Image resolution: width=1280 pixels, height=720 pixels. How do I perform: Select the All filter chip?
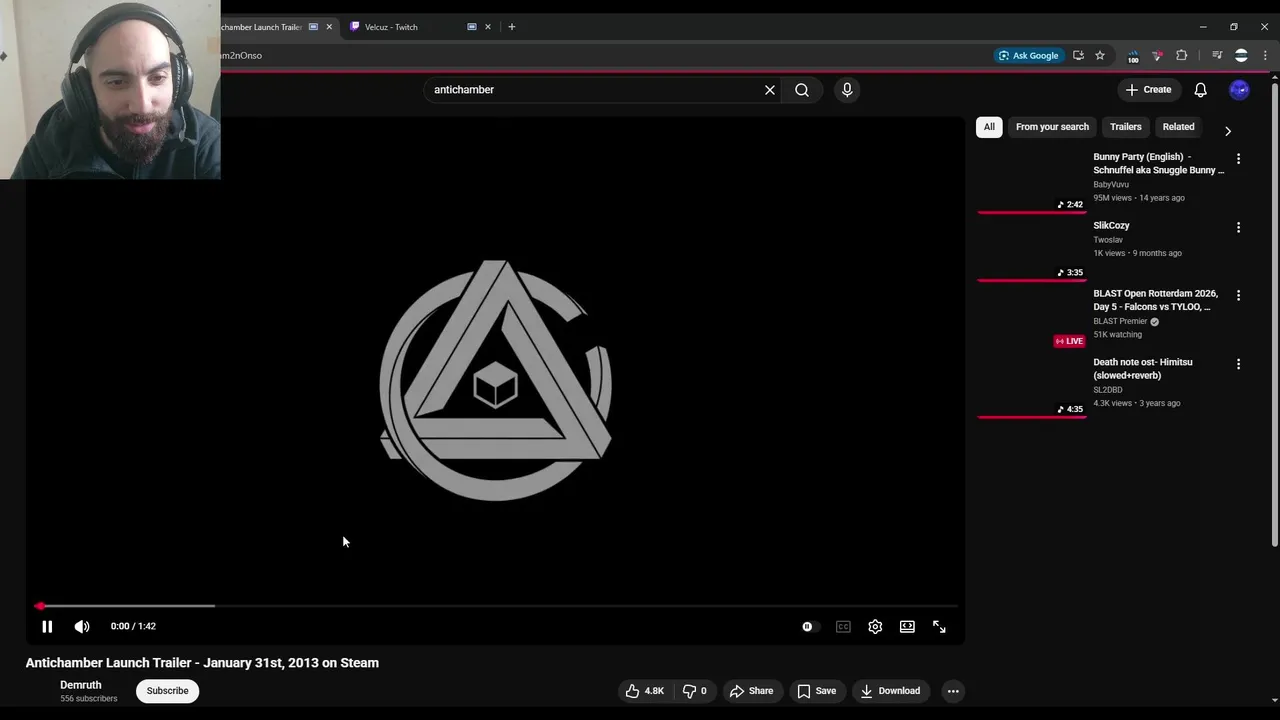coord(989,127)
